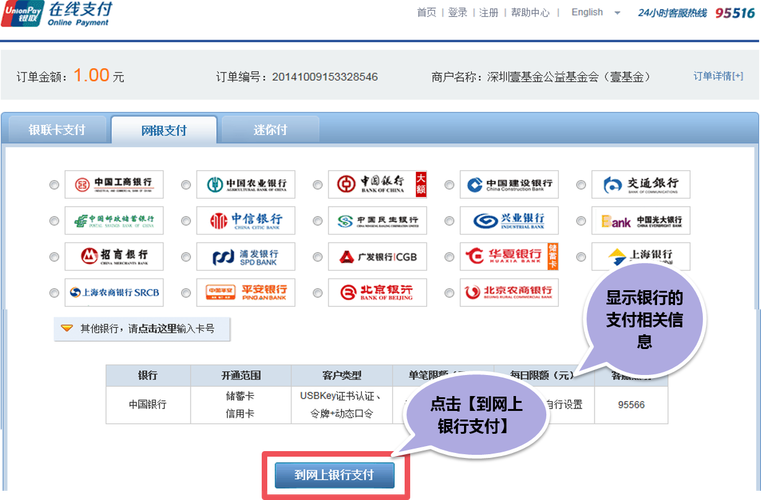This screenshot has width=761, height=500.
Task: Switch to the 银联卡支付 tab
Action: [x=56, y=130]
